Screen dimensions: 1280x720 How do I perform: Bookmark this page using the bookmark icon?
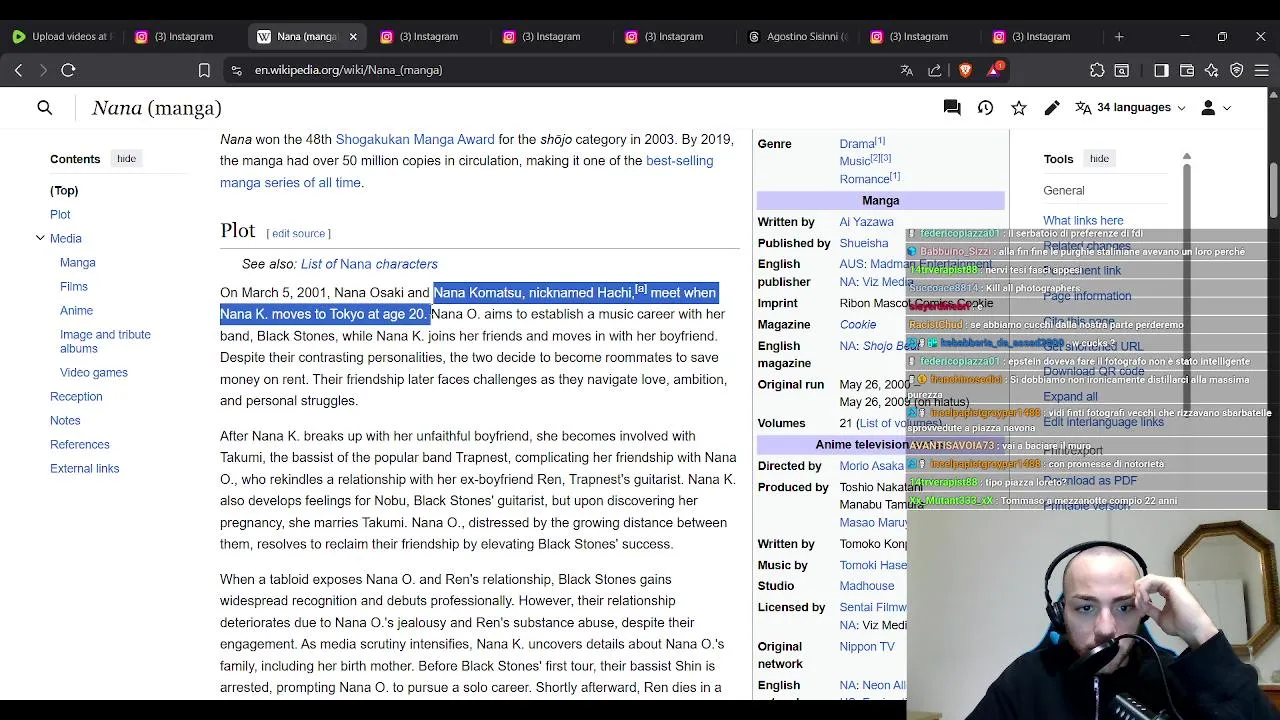[x=204, y=70]
